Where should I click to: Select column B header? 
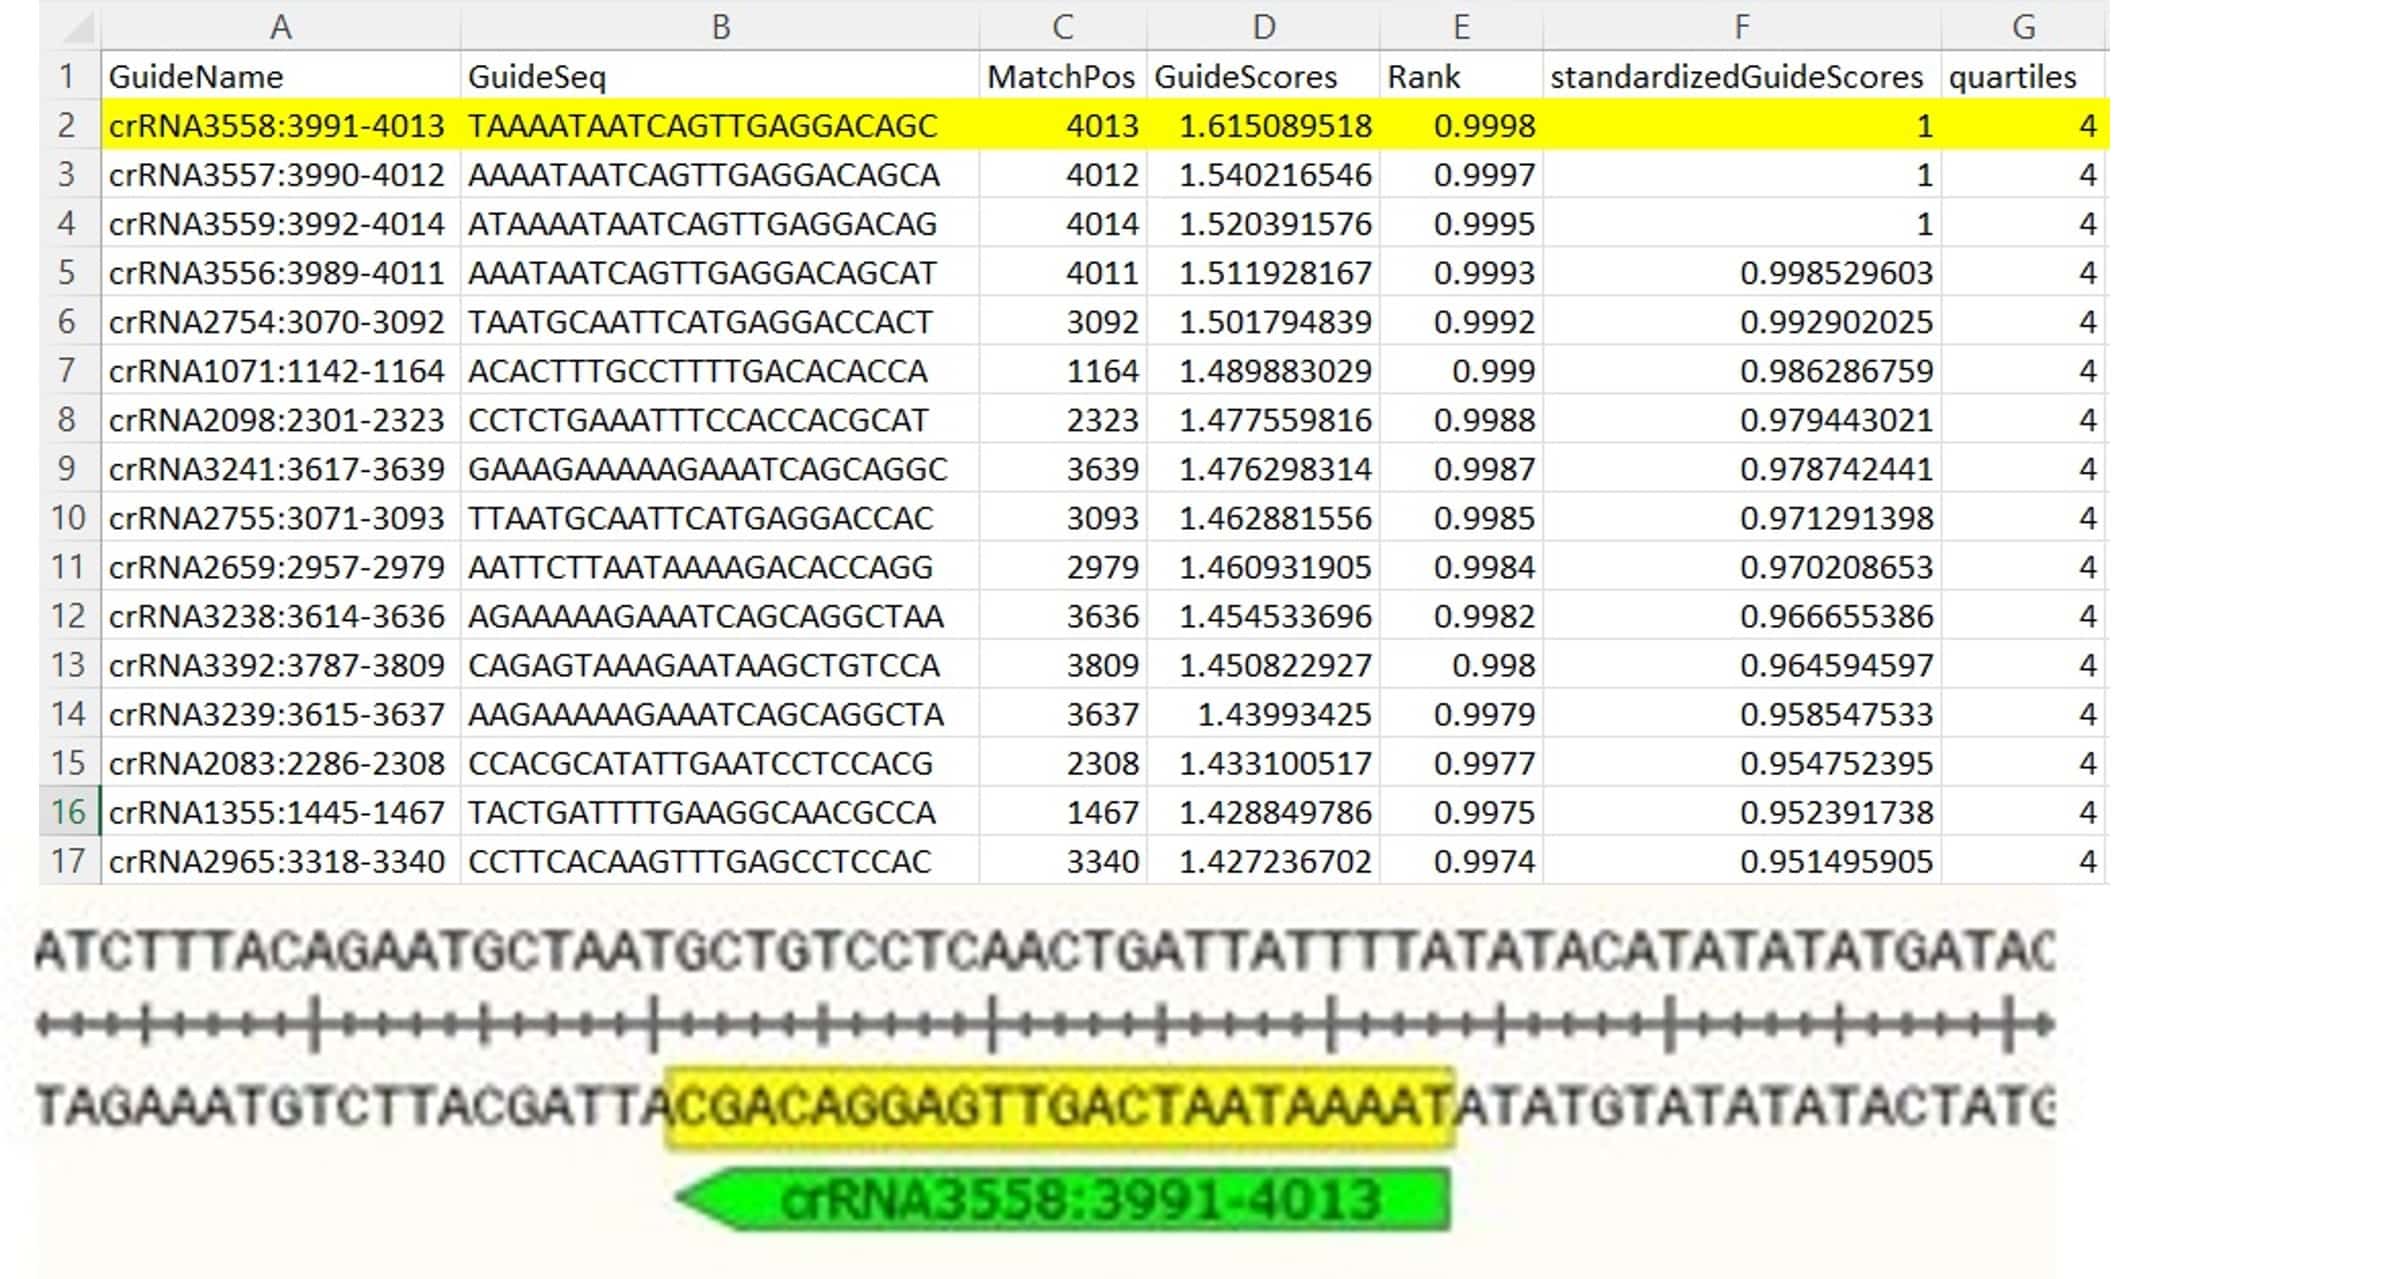(720, 26)
